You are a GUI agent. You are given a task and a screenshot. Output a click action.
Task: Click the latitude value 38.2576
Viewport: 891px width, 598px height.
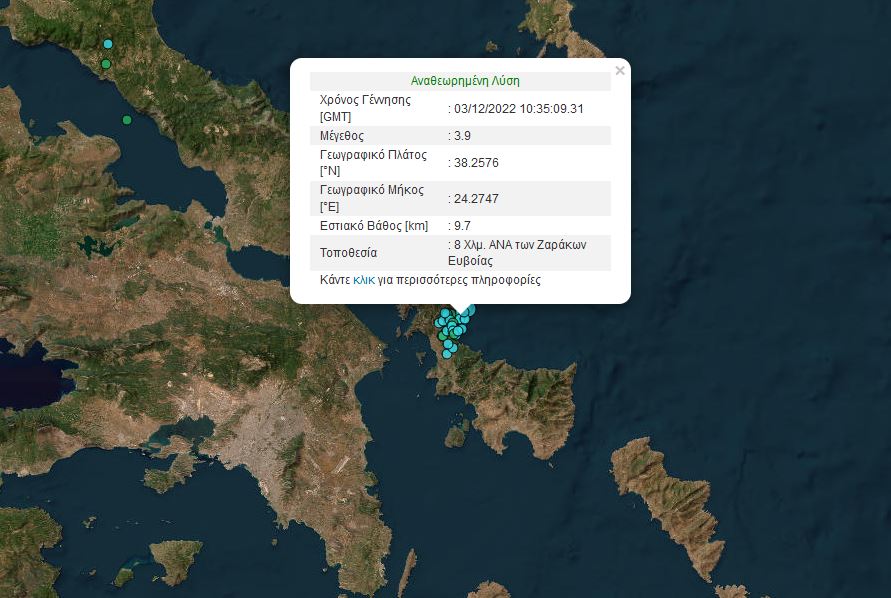pos(476,163)
